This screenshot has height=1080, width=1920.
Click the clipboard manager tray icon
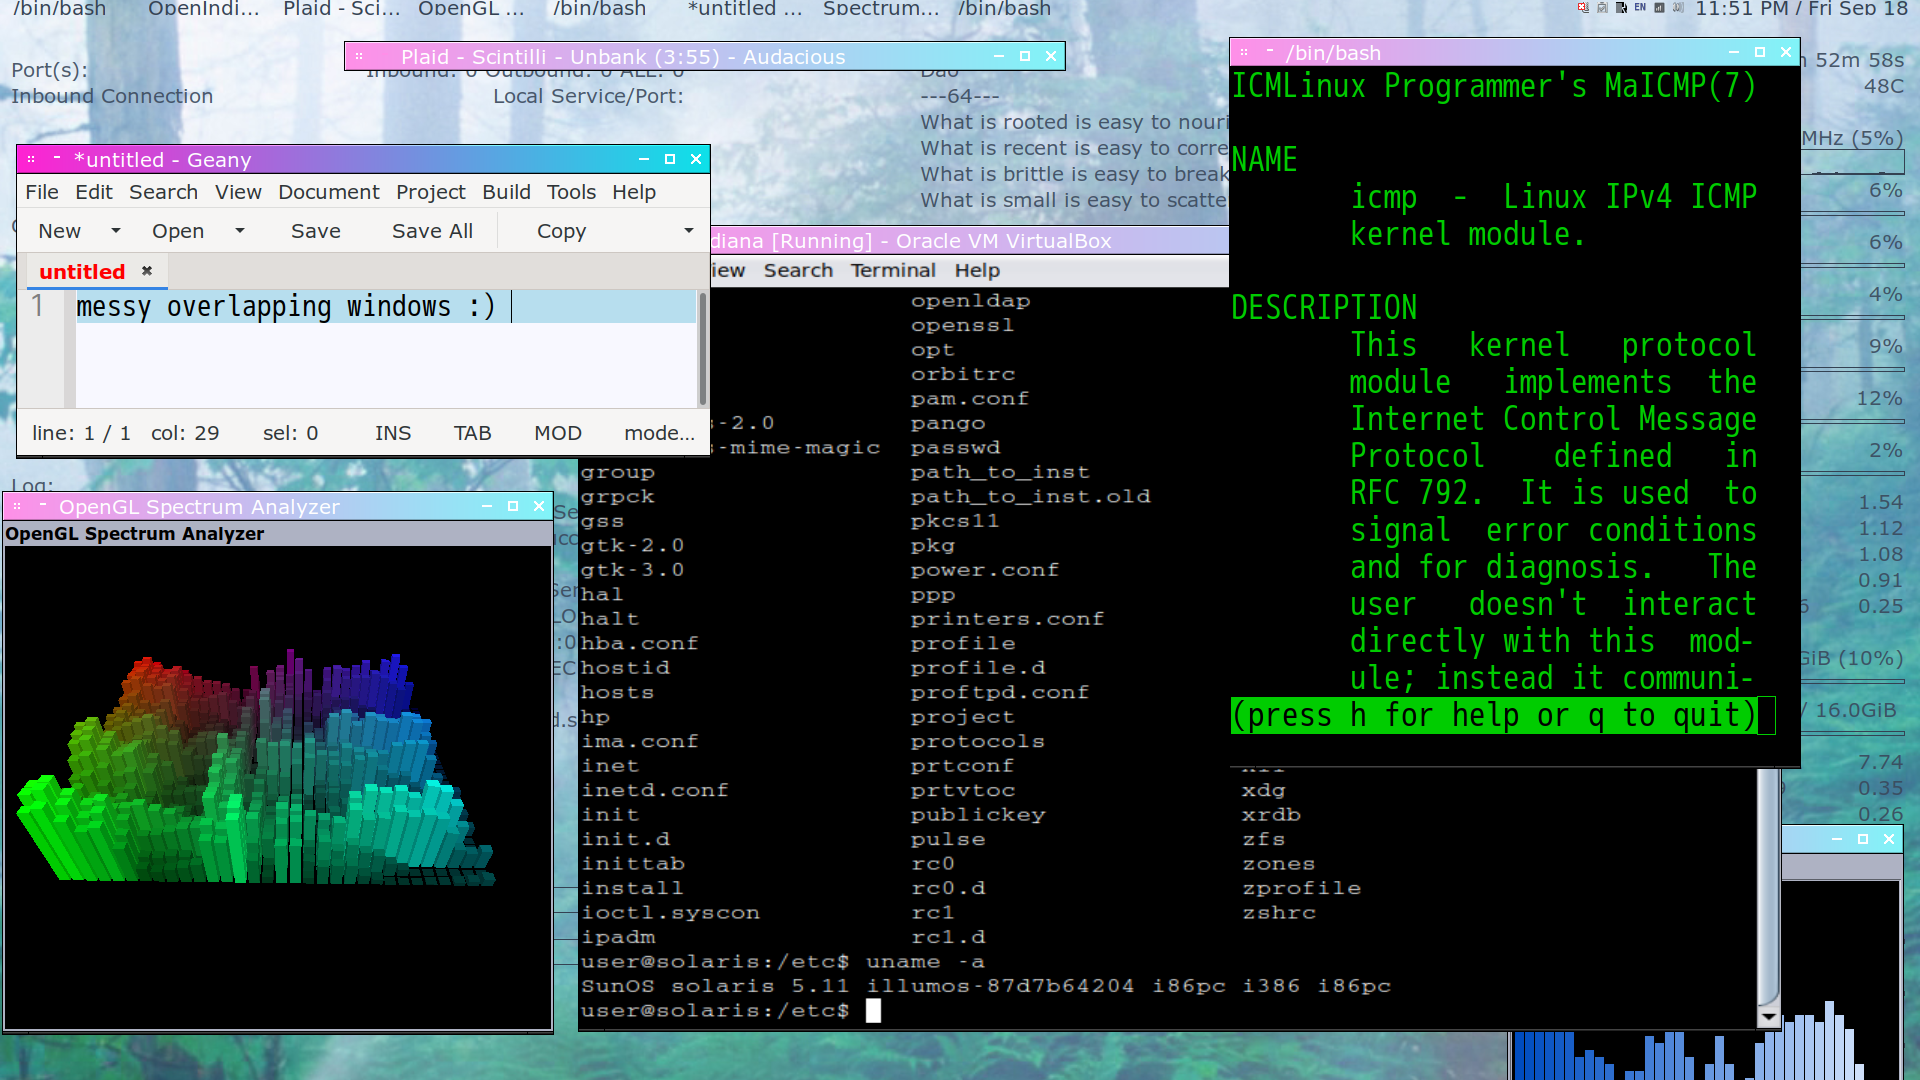(1602, 7)
